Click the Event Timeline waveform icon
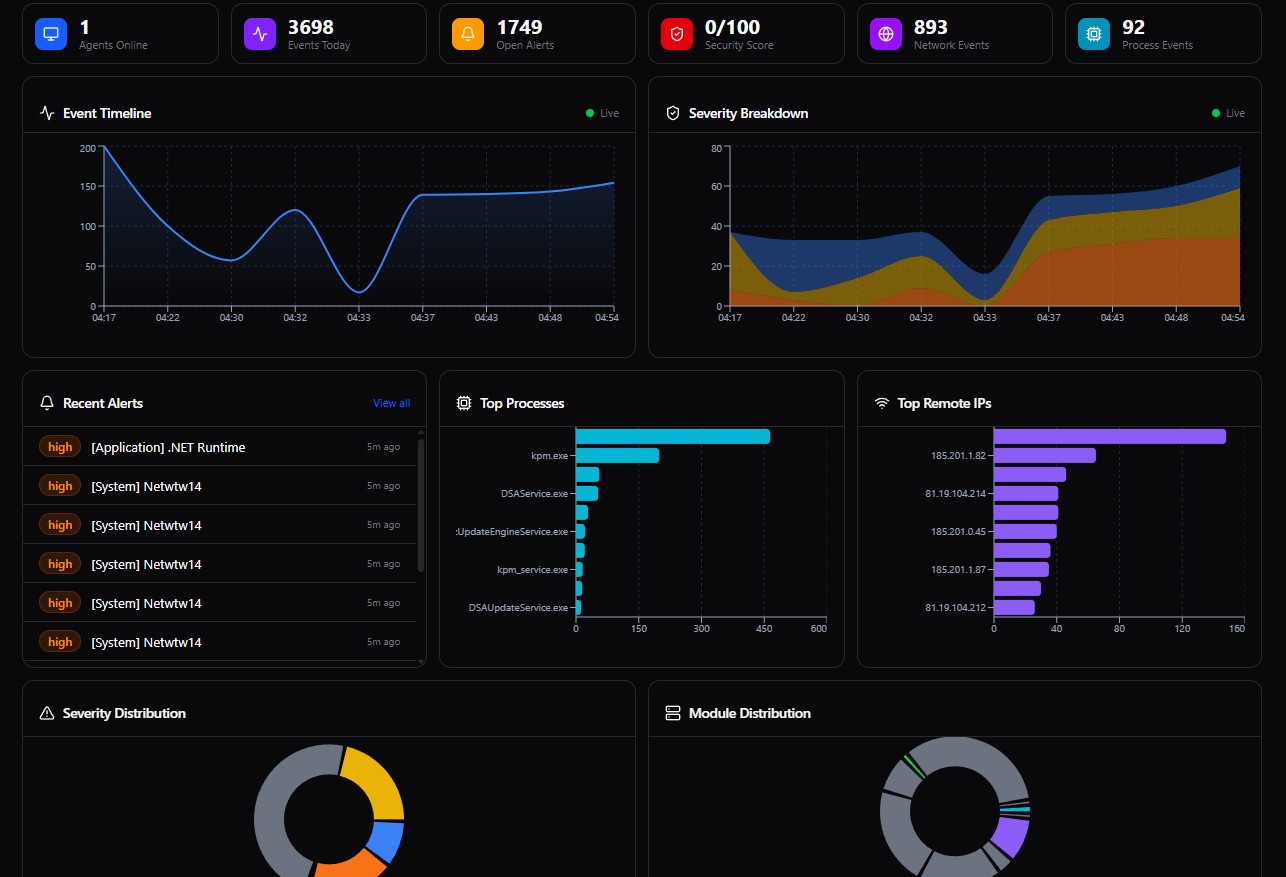The width and height of the screenshot is (1286, 877). tap(46, 113)
